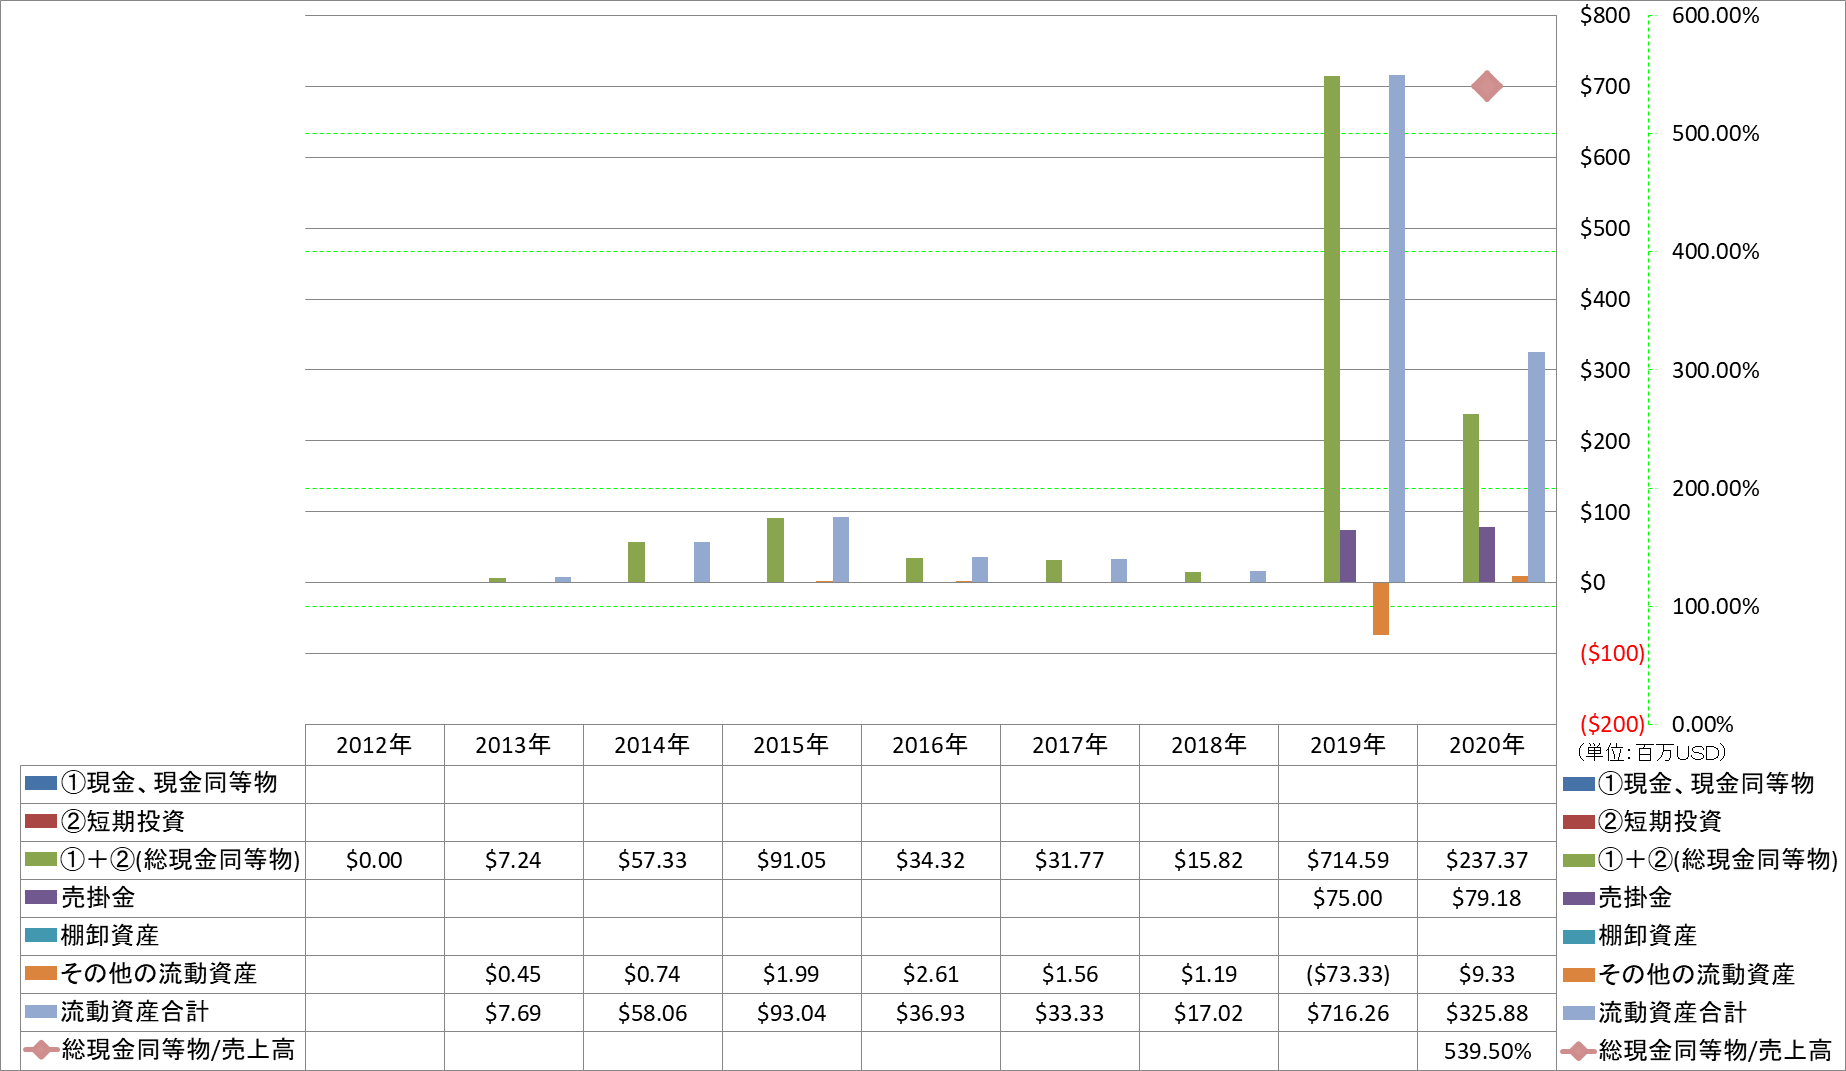
Task: Select the green 2014 bar
Action: pos(636,562)
